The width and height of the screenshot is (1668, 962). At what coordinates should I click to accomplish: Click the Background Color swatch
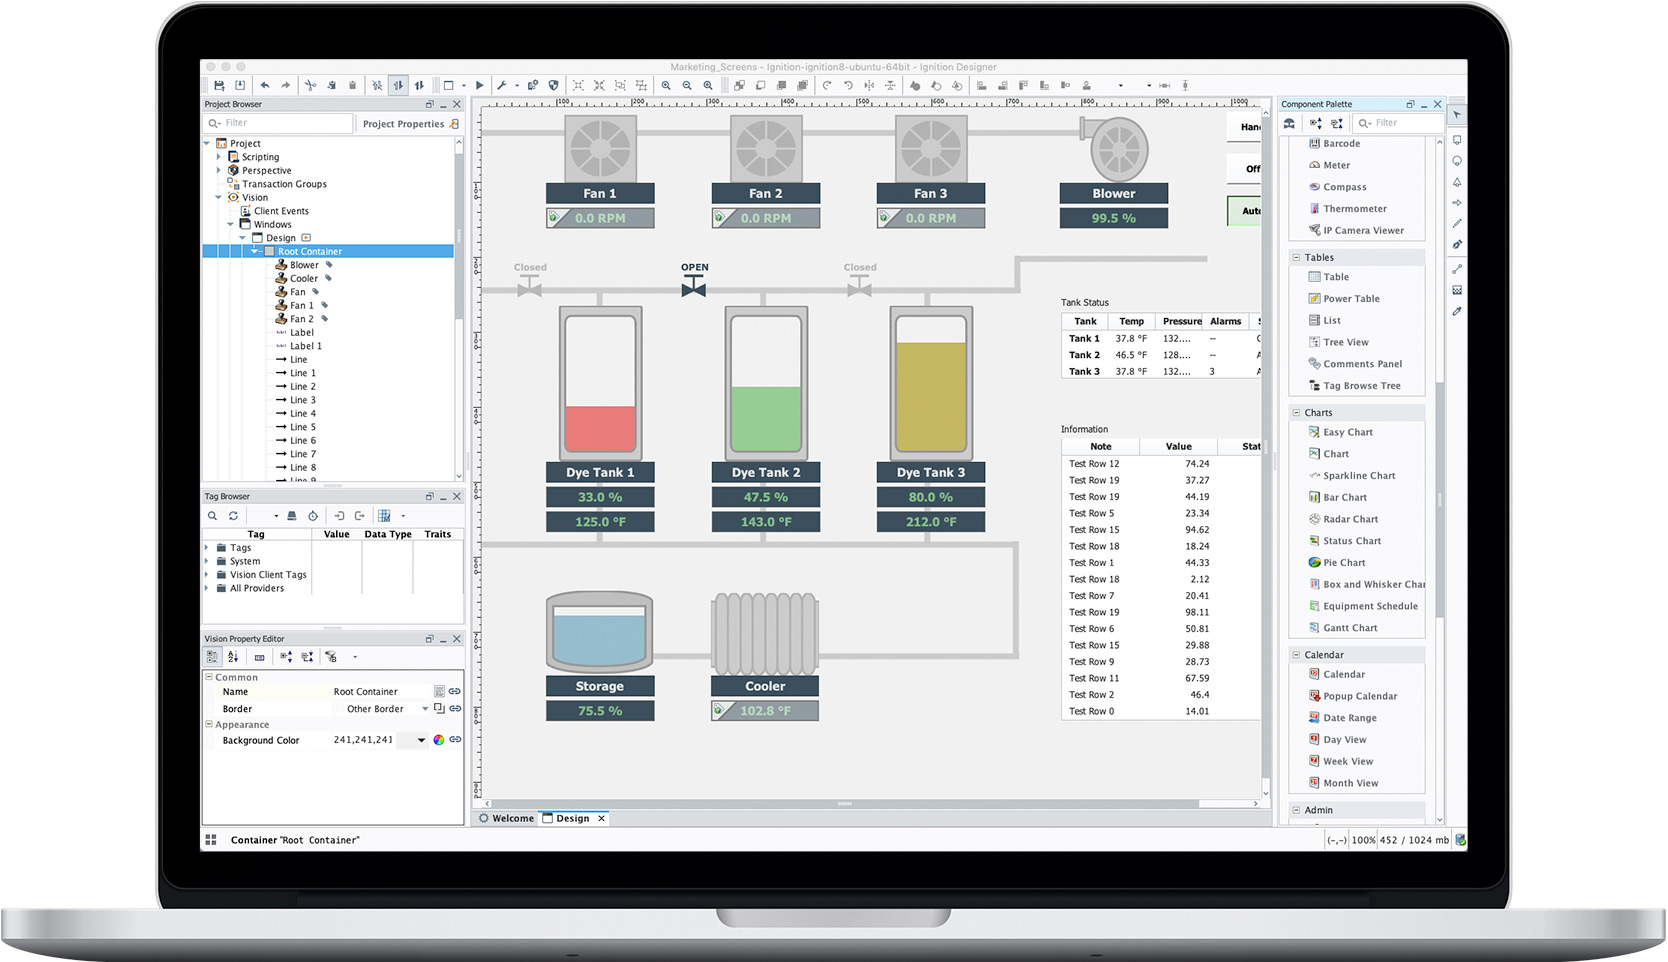[x=439, y=740]
